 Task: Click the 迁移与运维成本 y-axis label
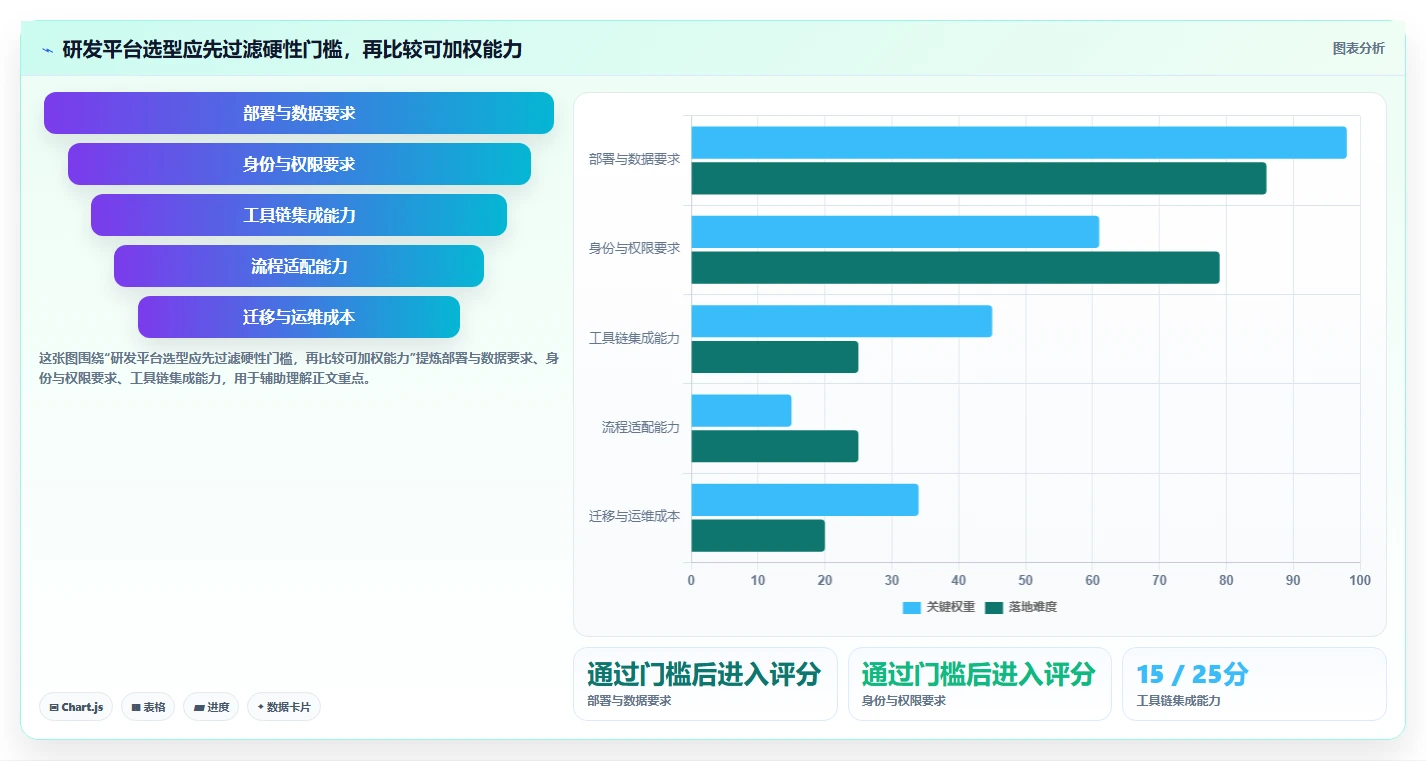[634, 517]
